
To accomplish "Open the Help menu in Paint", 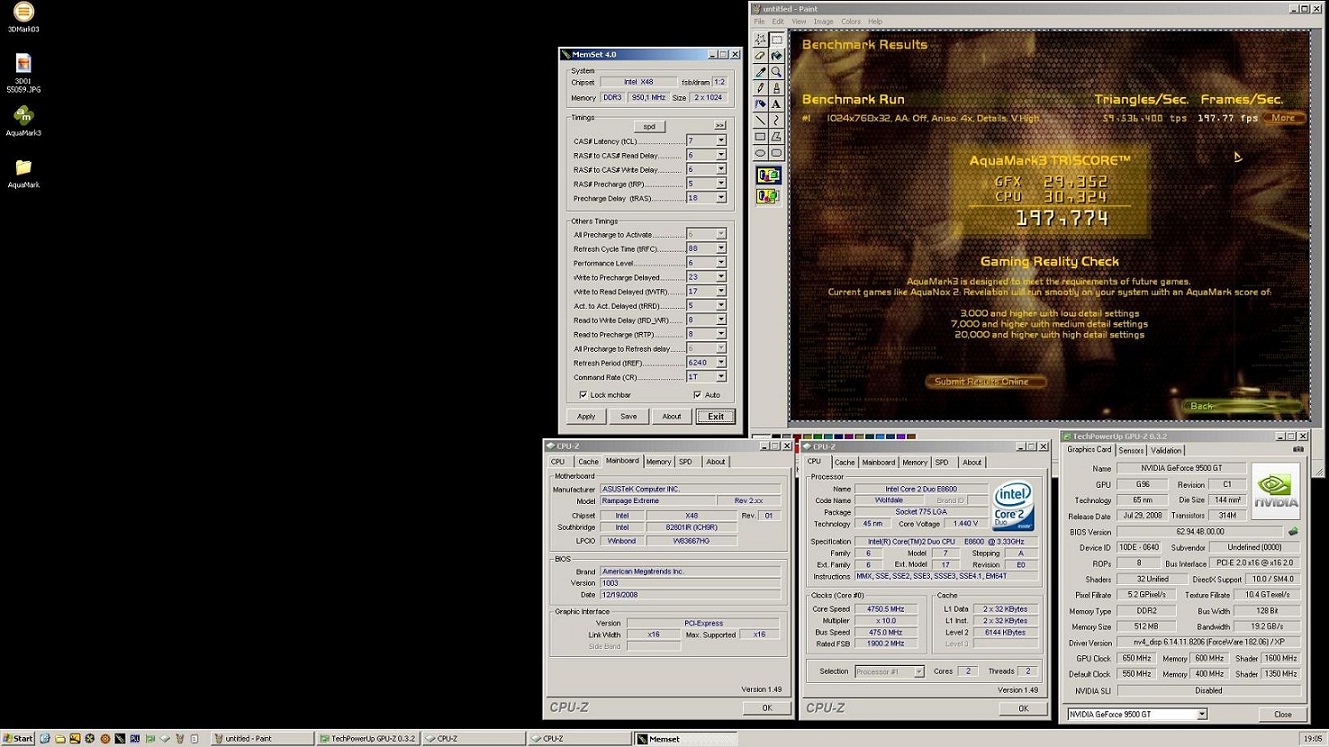I will point(875,21).
